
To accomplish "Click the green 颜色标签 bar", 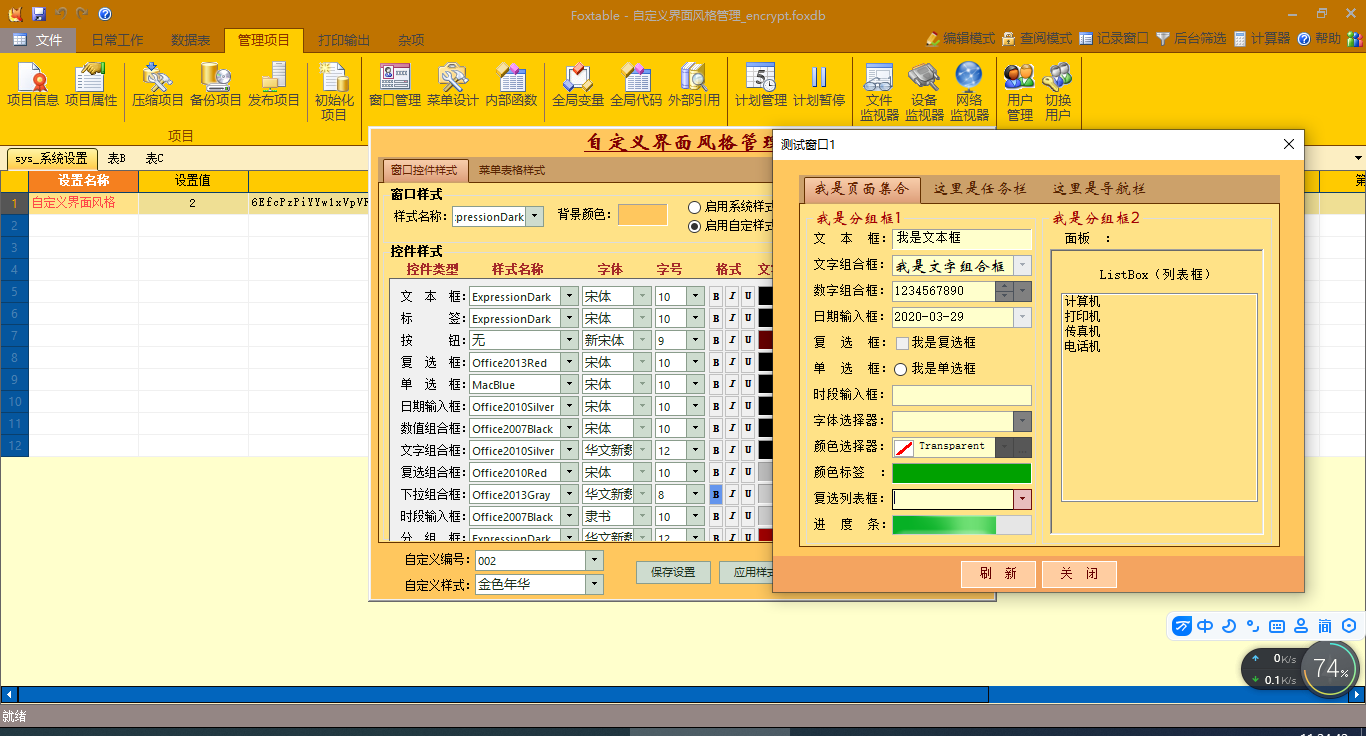I will (x=961, y=473).
